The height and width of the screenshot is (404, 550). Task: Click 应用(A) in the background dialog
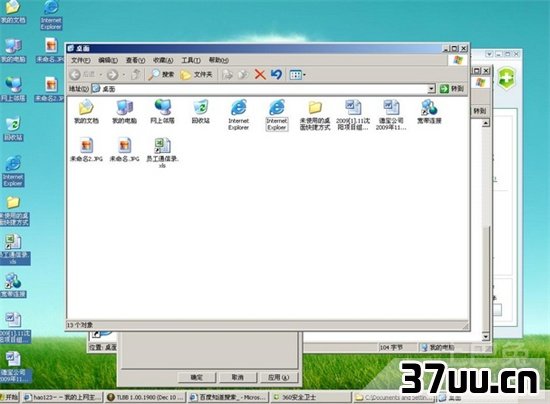coord(279,377)
